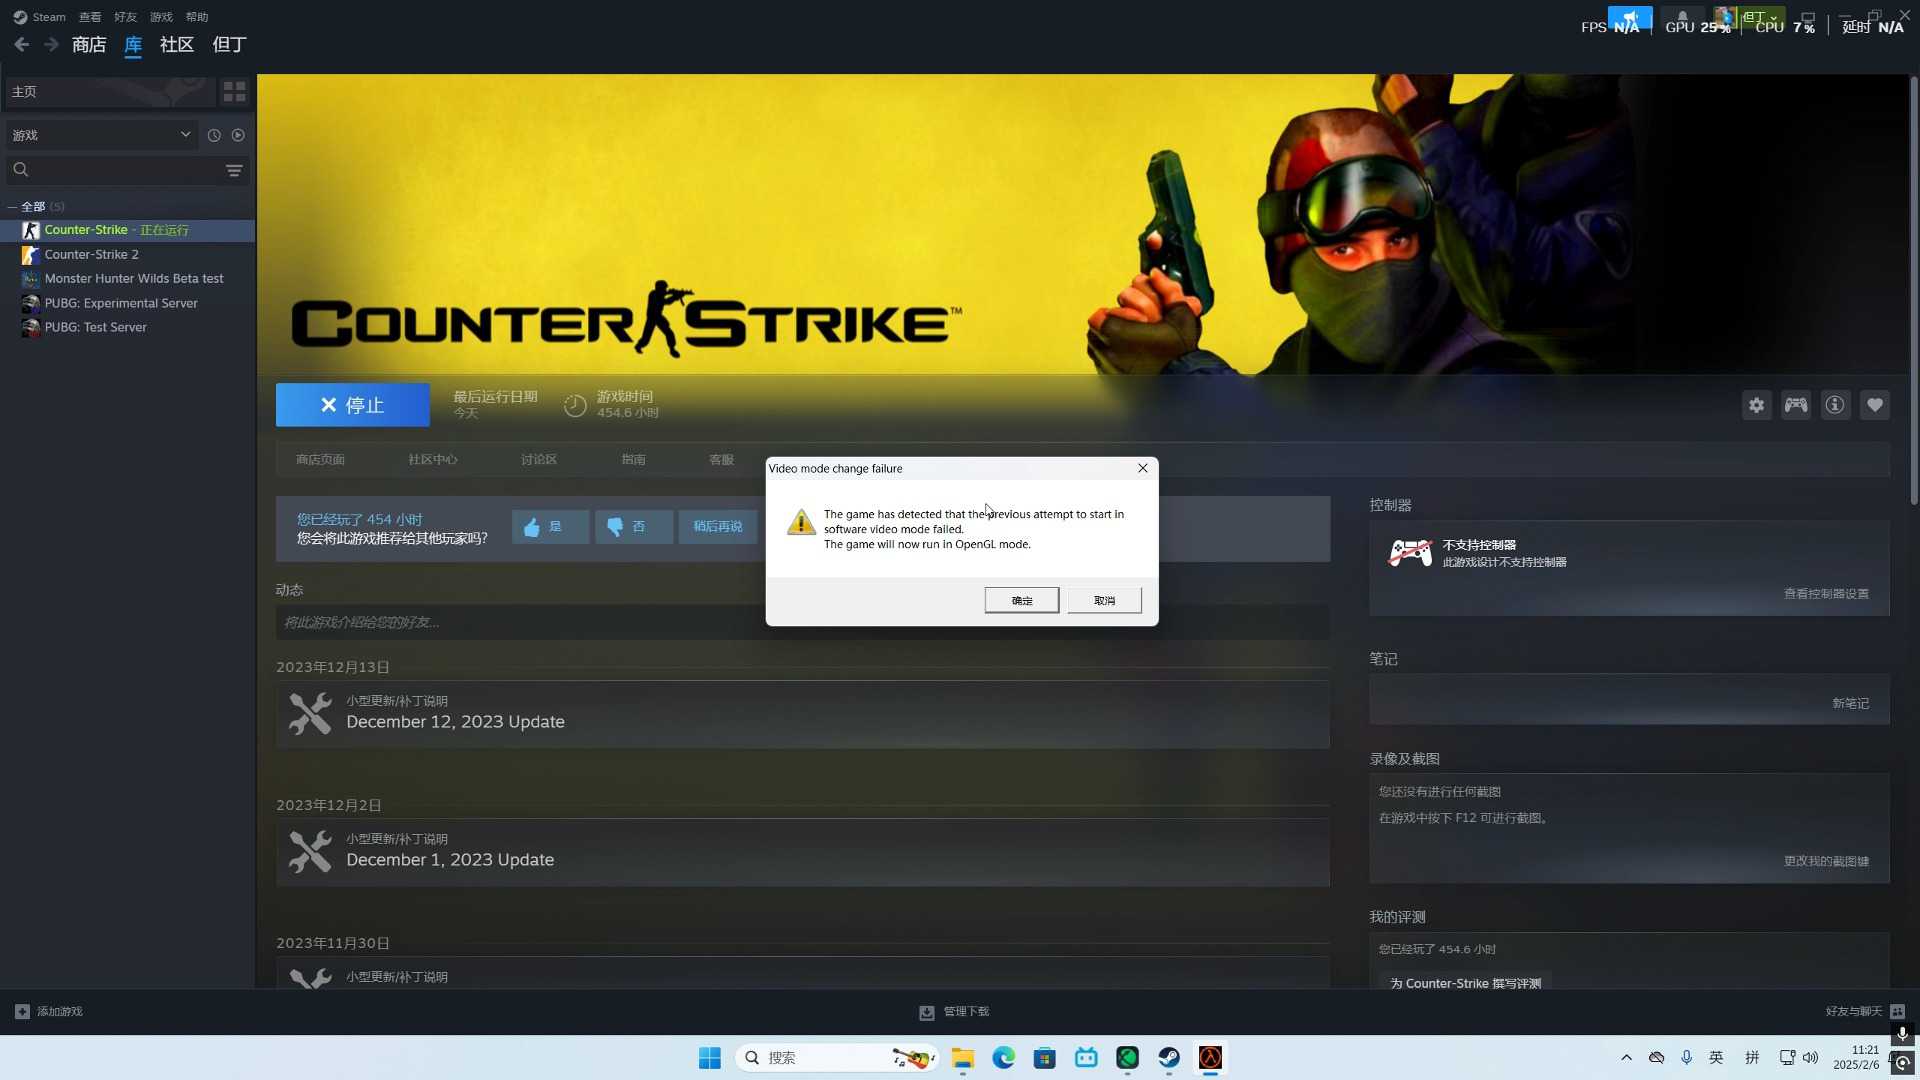Open controller layout icon next to gear
1920x1080 pixels.
tap(1796, 405)
